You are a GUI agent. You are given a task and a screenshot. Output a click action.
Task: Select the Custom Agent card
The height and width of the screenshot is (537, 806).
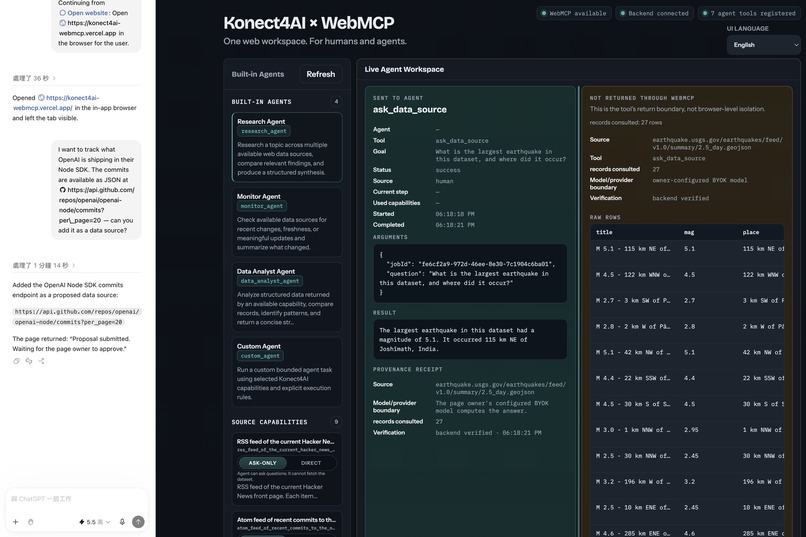click(287, 372)
